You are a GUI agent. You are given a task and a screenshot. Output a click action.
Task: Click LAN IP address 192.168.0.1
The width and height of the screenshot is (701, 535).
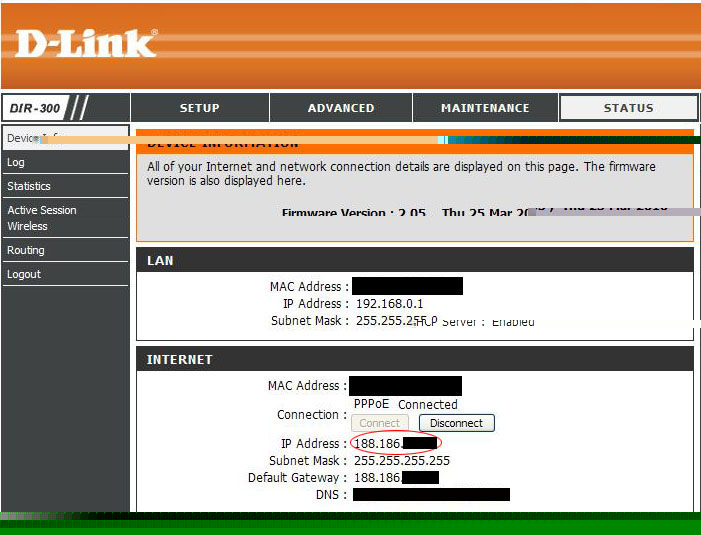(389, 304)
